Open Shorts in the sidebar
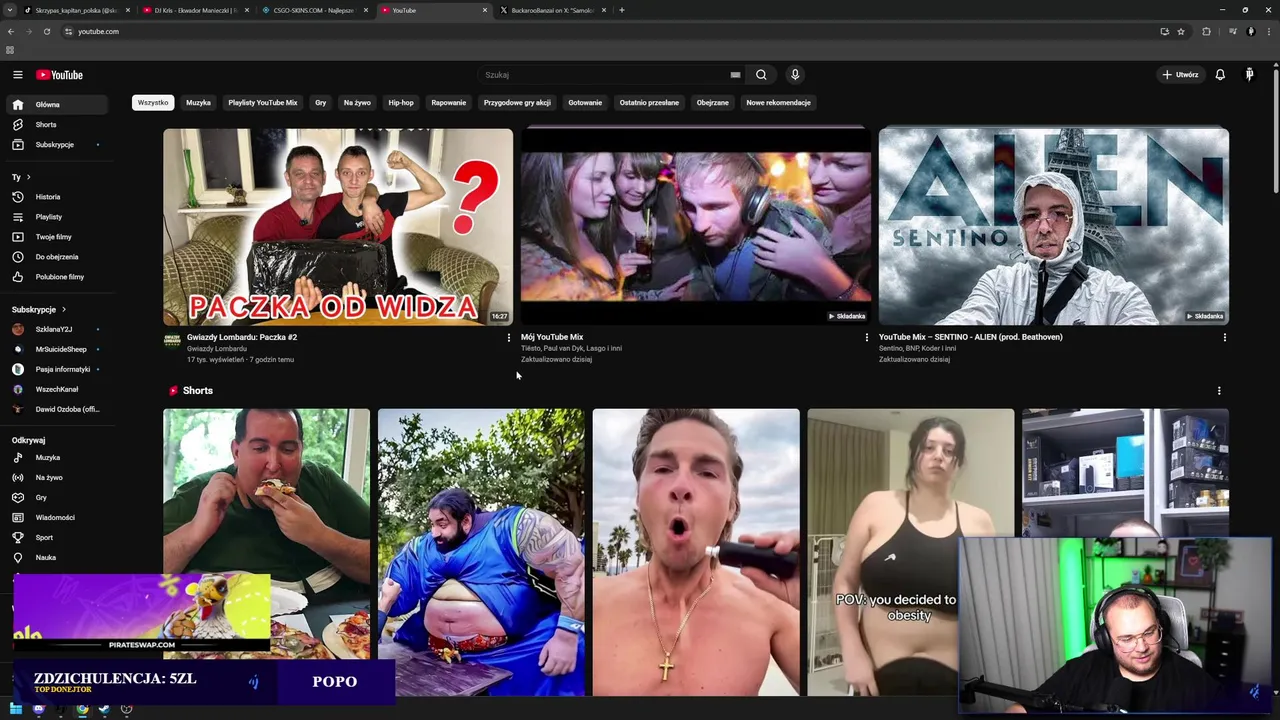This screenshot has height=720, width=1280. point(56,125)
